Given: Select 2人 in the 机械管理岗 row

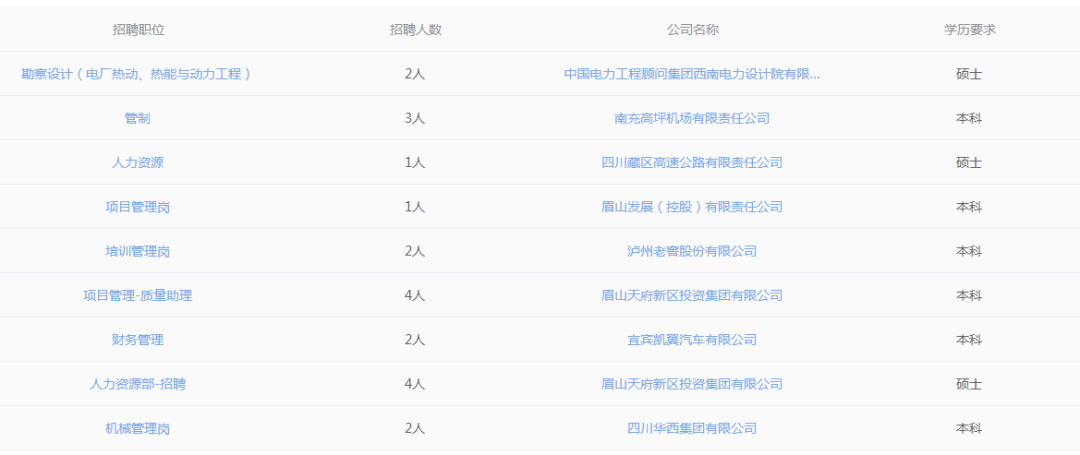Looking at the screenshot, I should tap(415, 428).
